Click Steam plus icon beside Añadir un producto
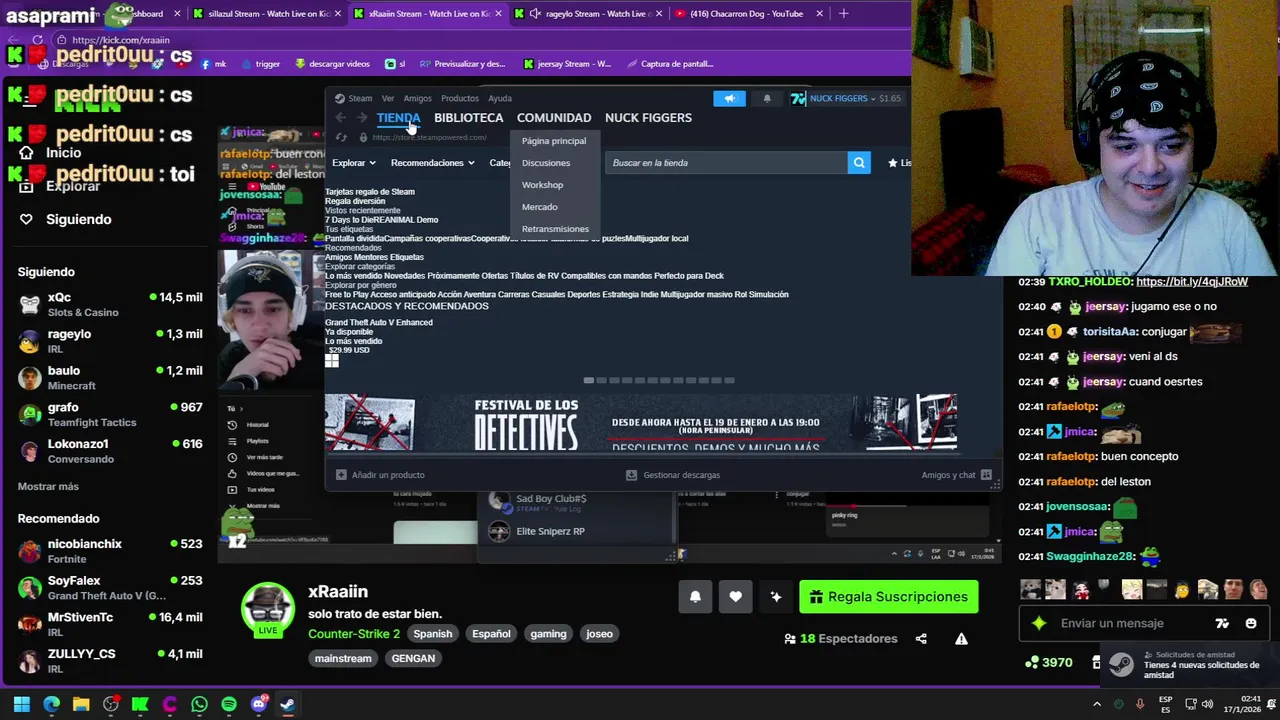Viewport: 1280px width, 720px height. [341, 475]
